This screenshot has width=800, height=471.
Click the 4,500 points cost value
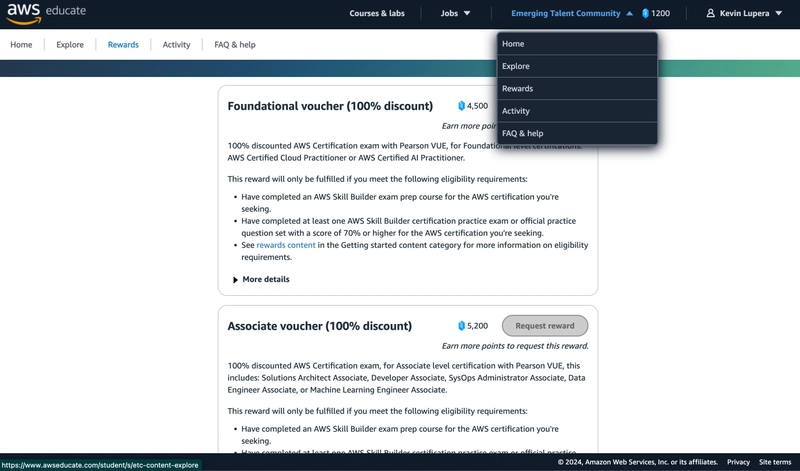(x=478, y=106)
